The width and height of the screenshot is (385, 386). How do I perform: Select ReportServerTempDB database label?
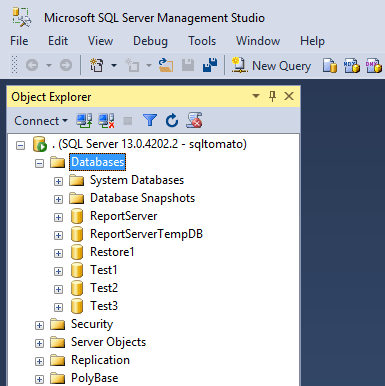pos(146,234)
